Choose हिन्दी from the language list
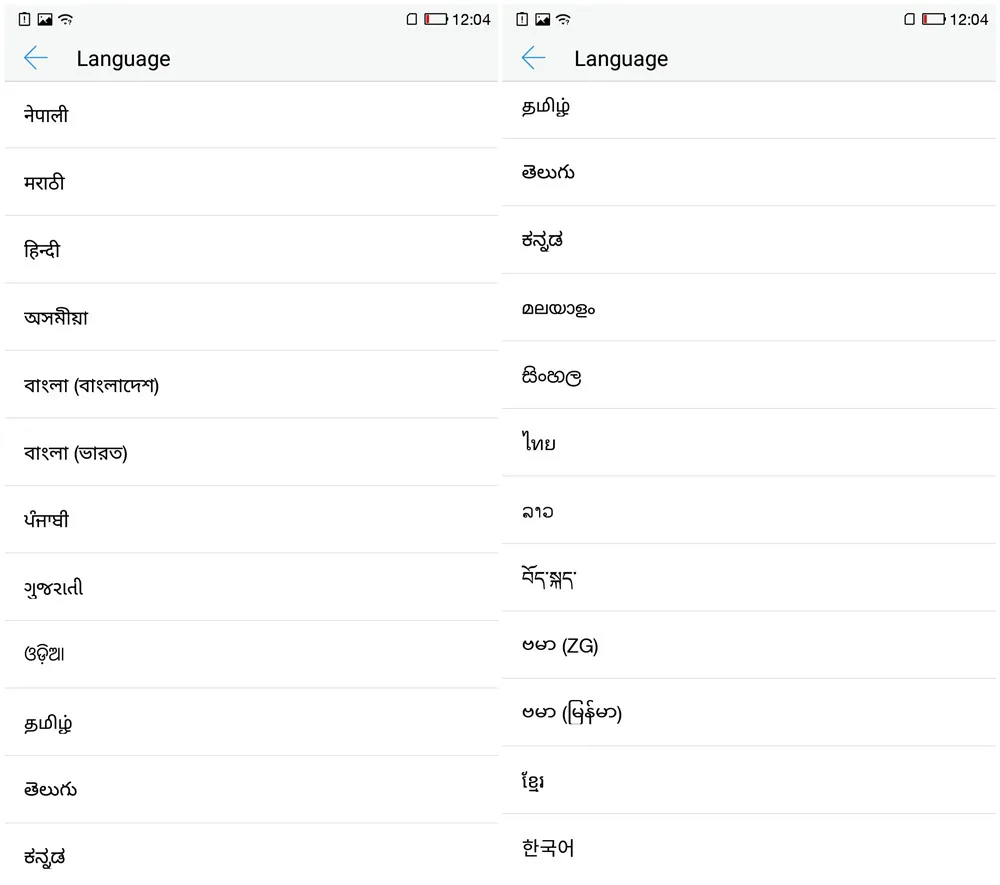This screenshot has width=1000, height=885. tap(251, 250)
